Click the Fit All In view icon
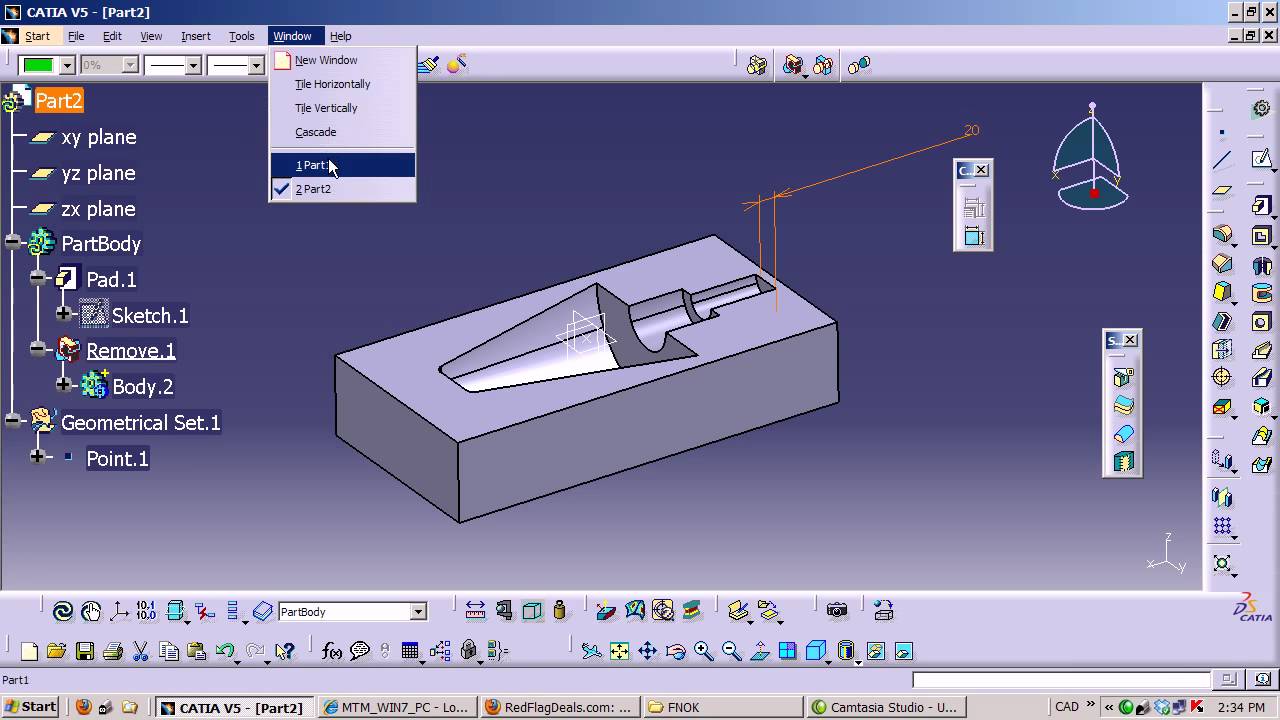 tap(620, 652)
